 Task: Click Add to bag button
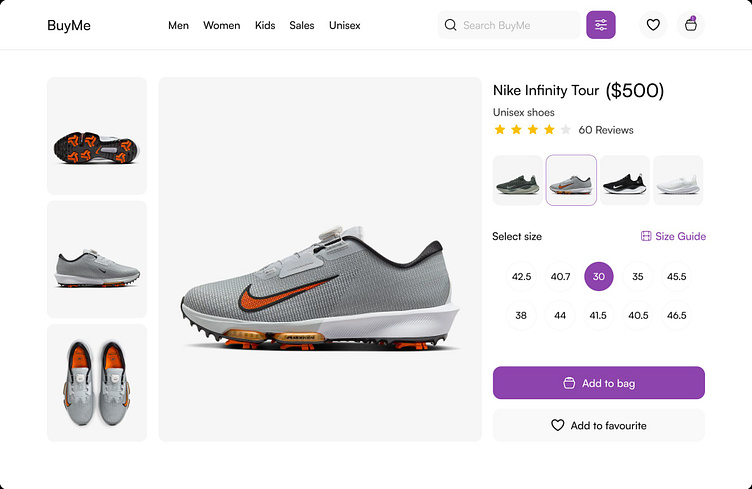coord(599,383)
